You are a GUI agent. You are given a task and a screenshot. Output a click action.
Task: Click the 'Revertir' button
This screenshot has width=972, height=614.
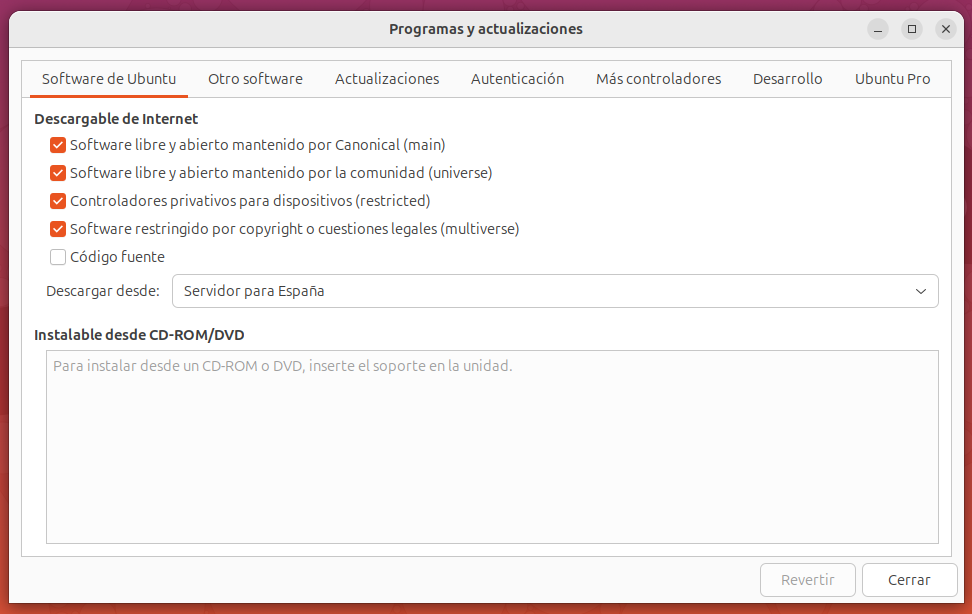click(x=807, y=580)
